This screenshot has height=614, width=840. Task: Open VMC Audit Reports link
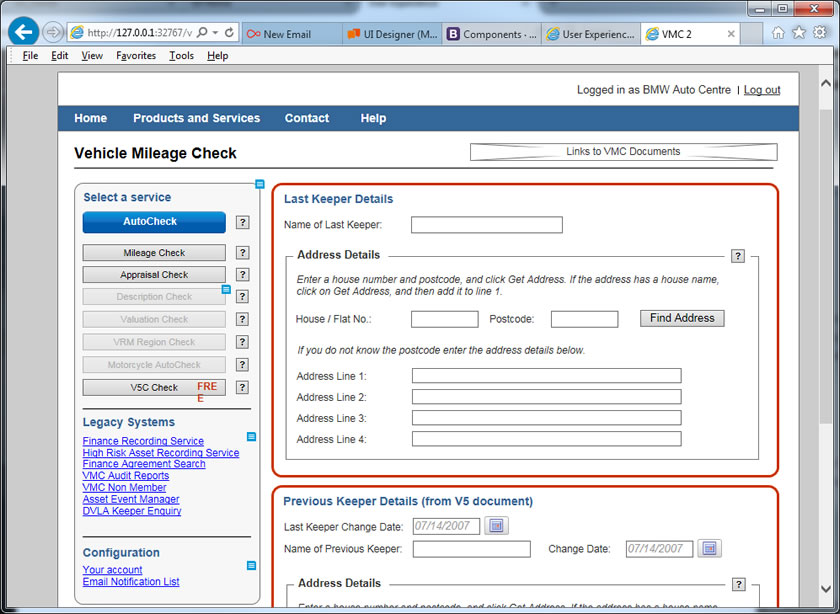(126, 476)
